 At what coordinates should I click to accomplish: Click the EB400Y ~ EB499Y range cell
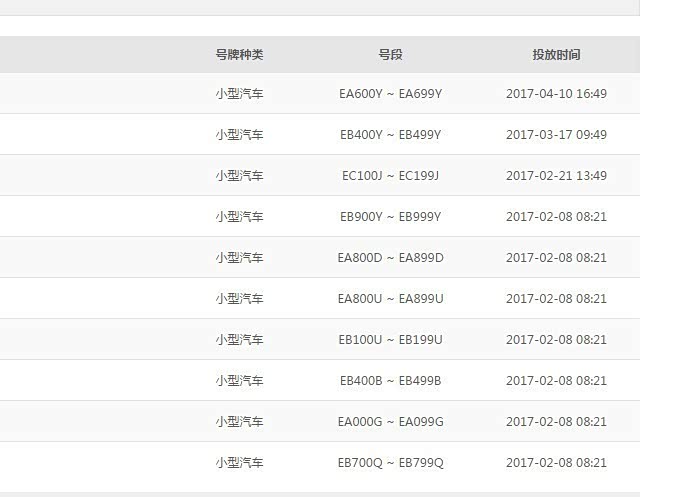(390, 135)
